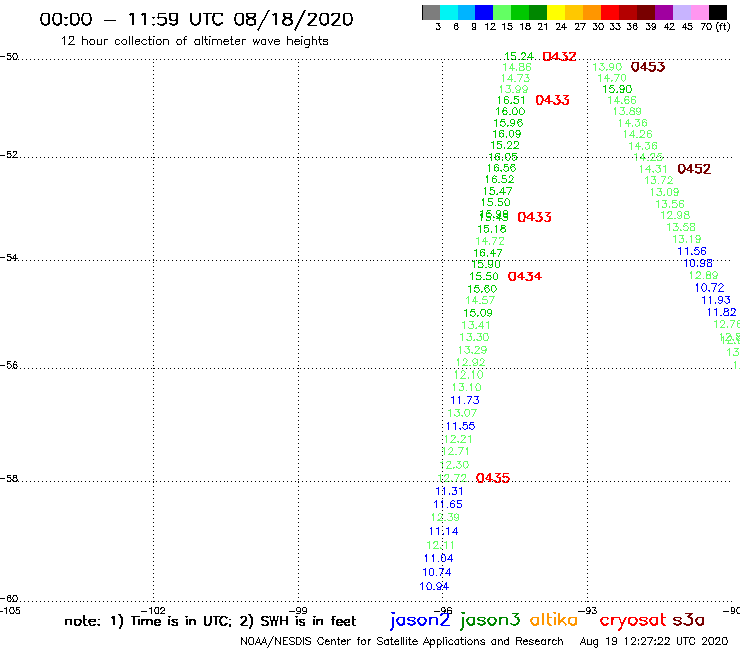Select the wave height value 13.99

(513, 89)
